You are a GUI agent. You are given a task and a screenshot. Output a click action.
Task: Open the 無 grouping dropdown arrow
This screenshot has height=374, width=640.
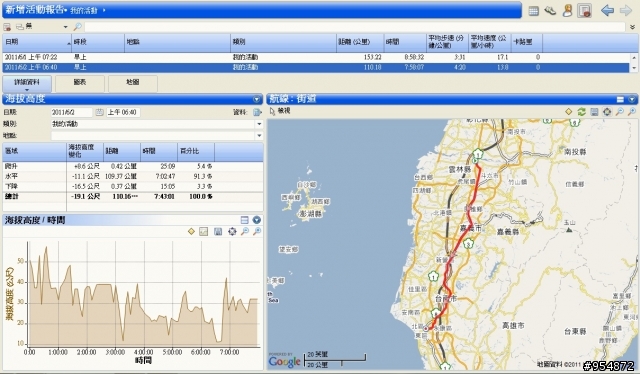point(65,27)
